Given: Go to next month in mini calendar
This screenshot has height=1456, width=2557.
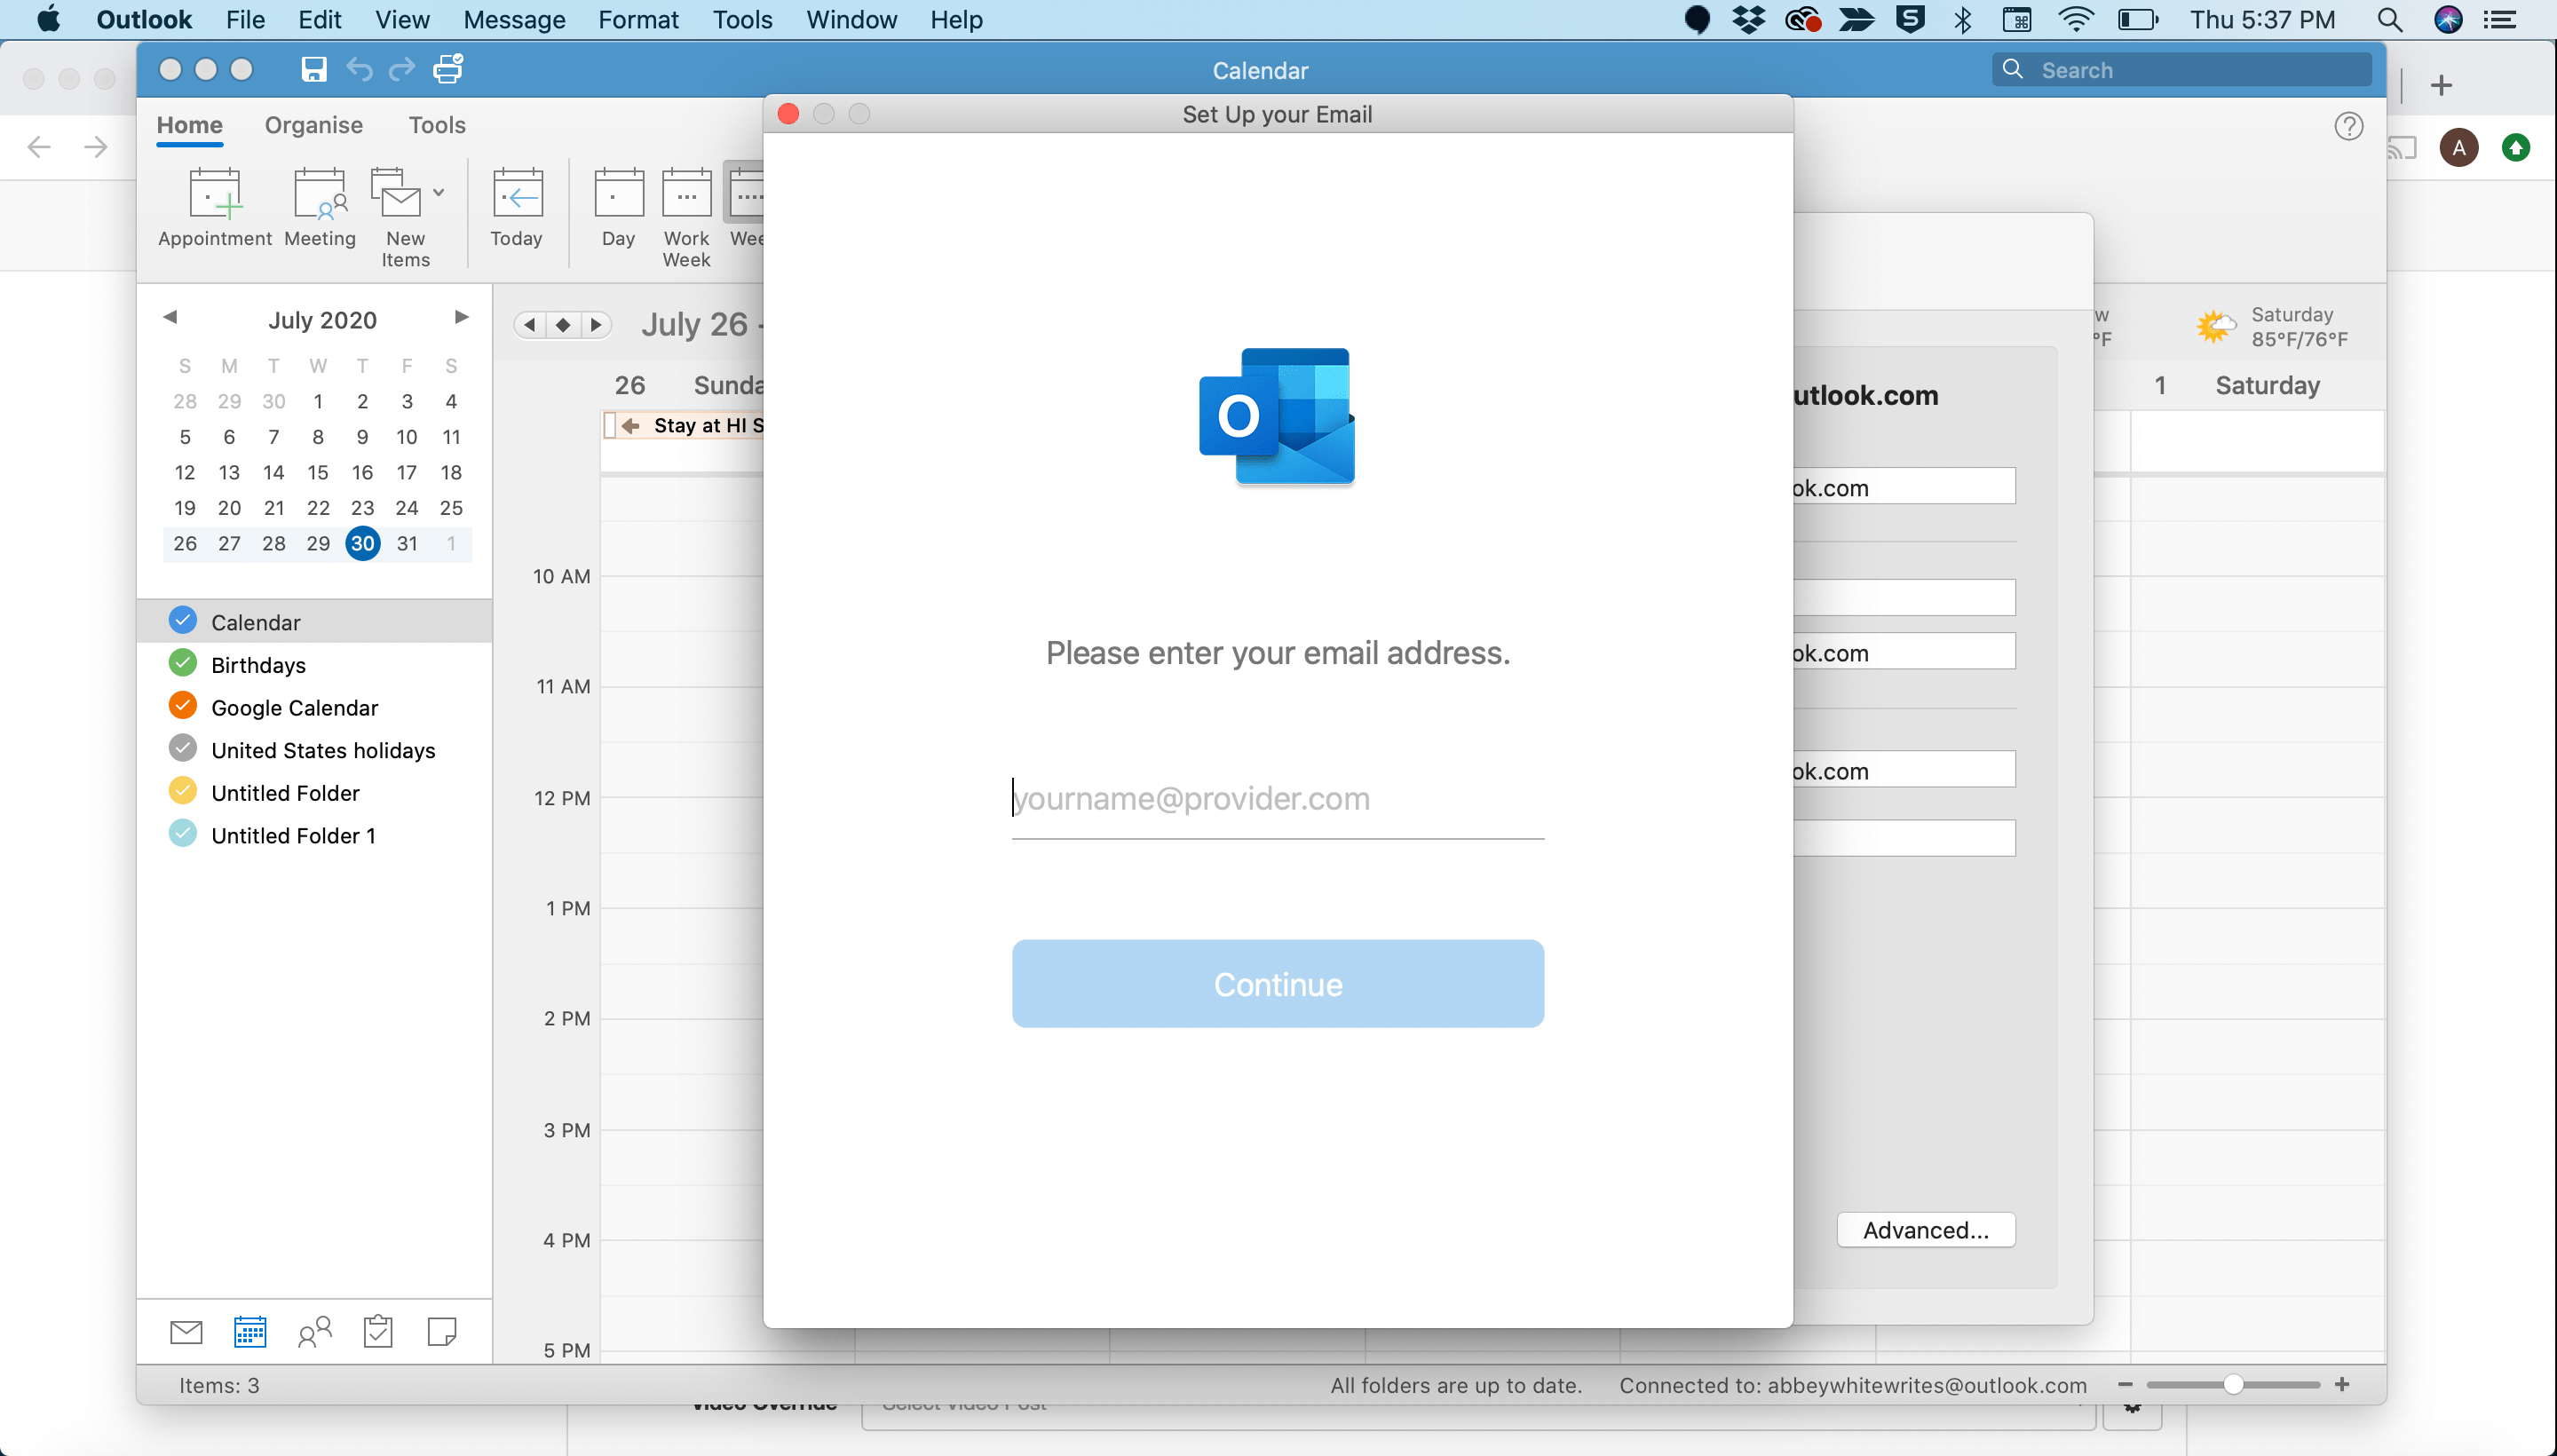Looking at the screenshot, I should pyautogui.click(x=461, y=317).
